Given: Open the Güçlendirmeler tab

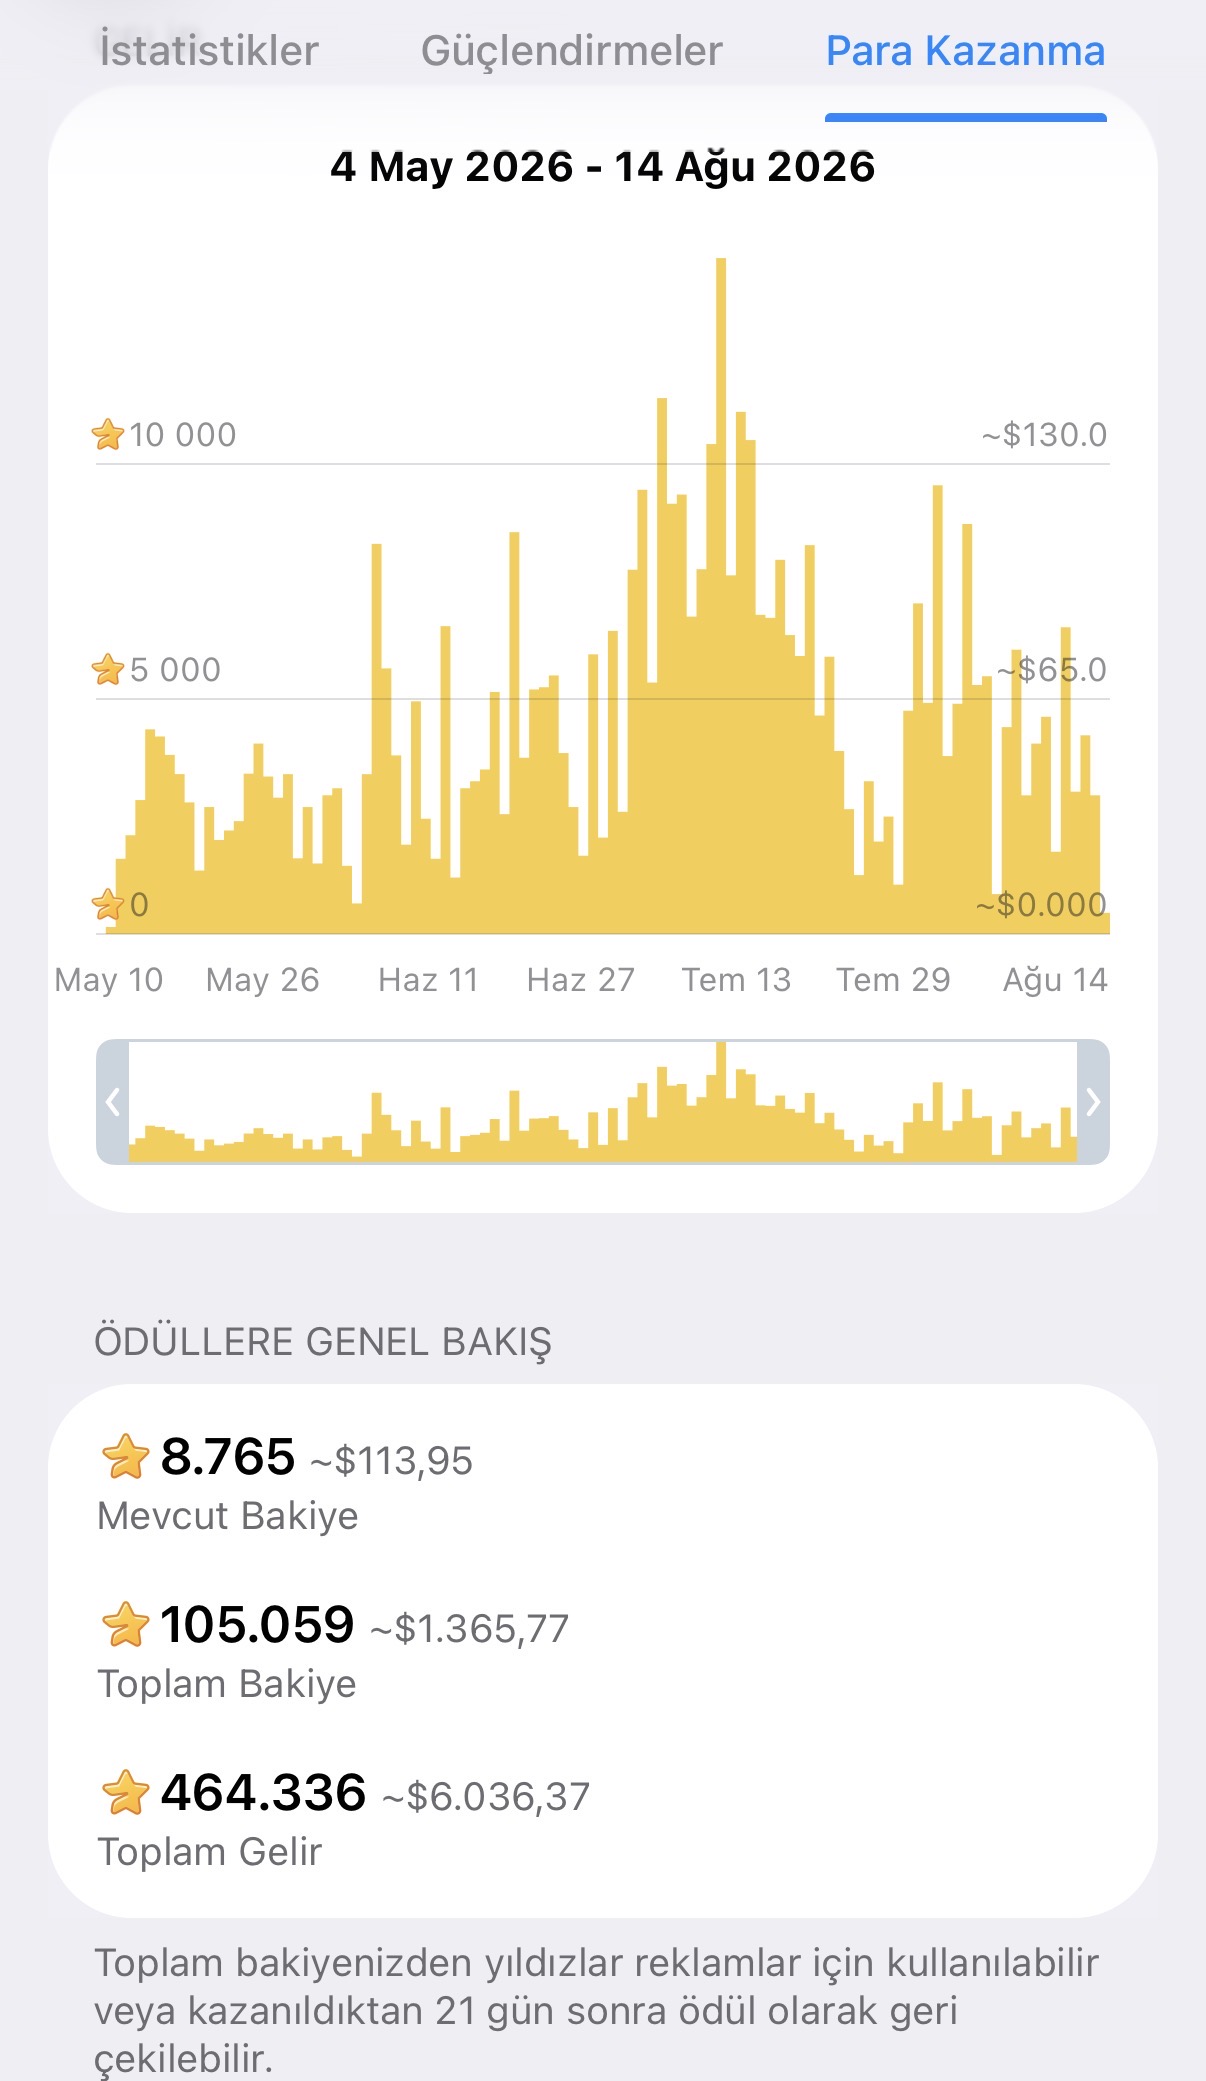Looking at the screenshot, I should [571, 51].
